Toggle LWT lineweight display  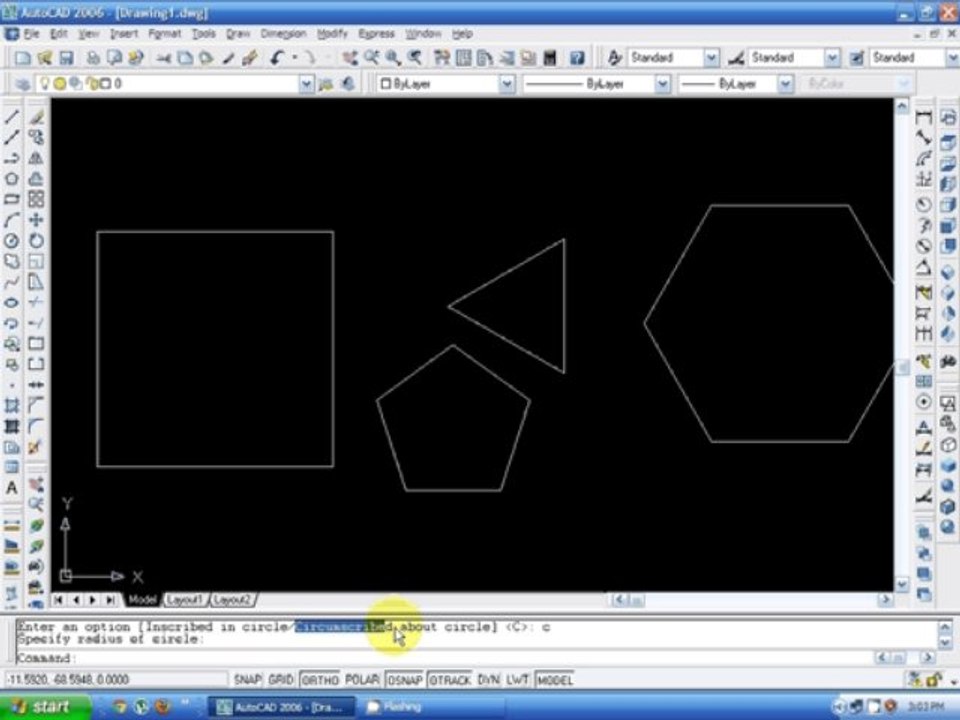517,680
